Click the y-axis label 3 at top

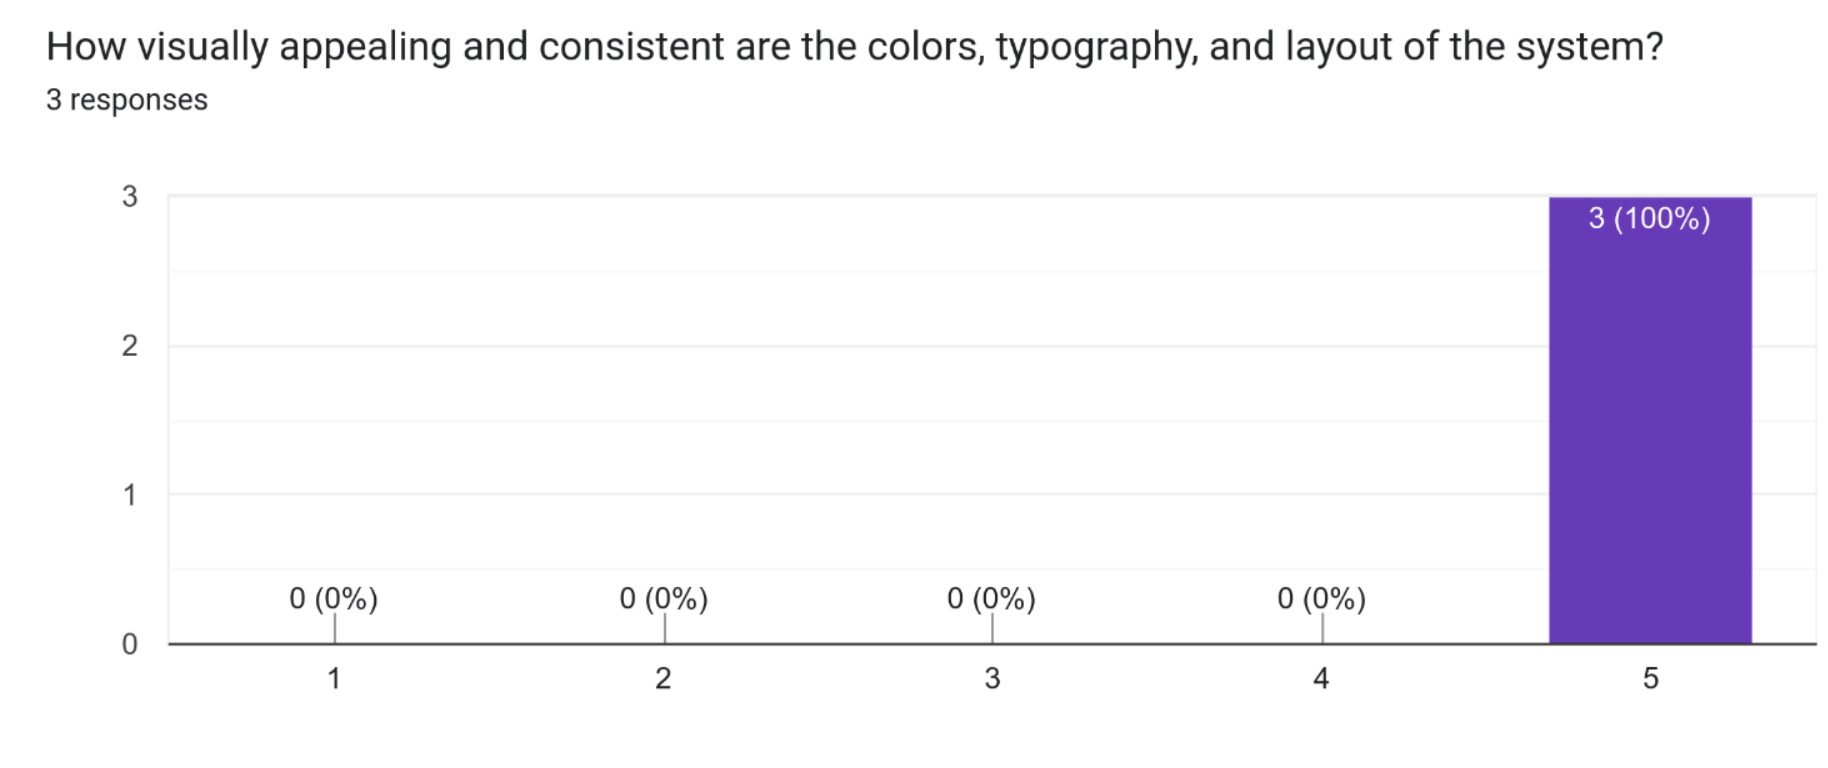click(130, 196)
